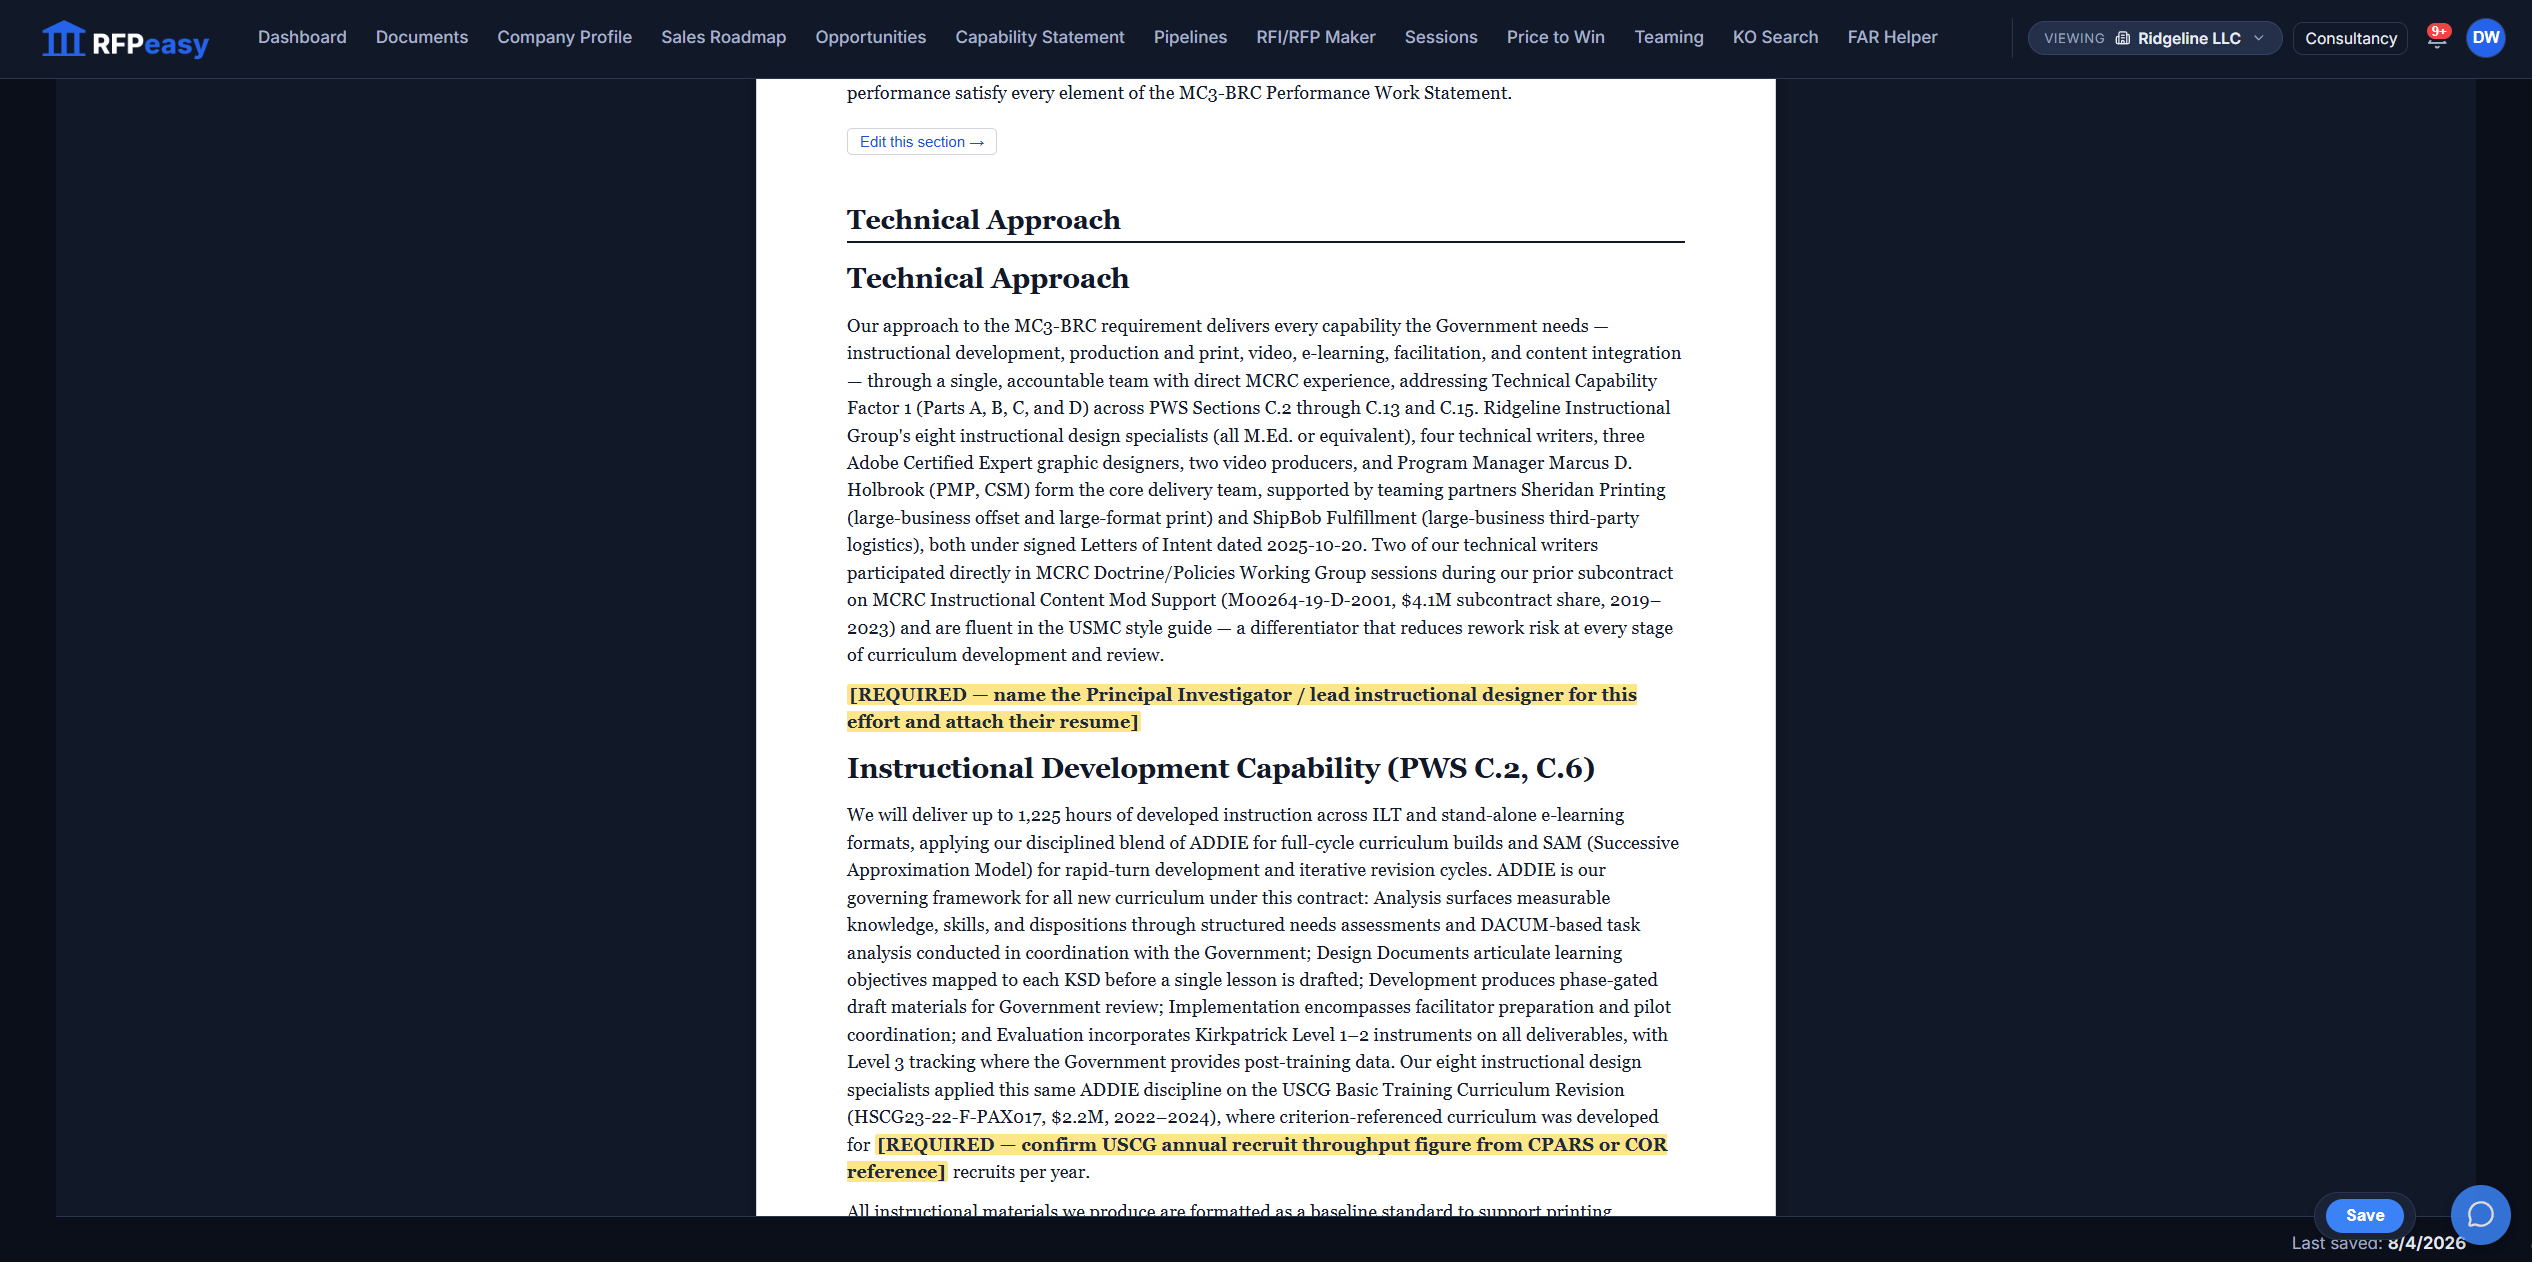Go to Teaming
This screenshot has width=2532, height=1262.
pos(1669,37)
